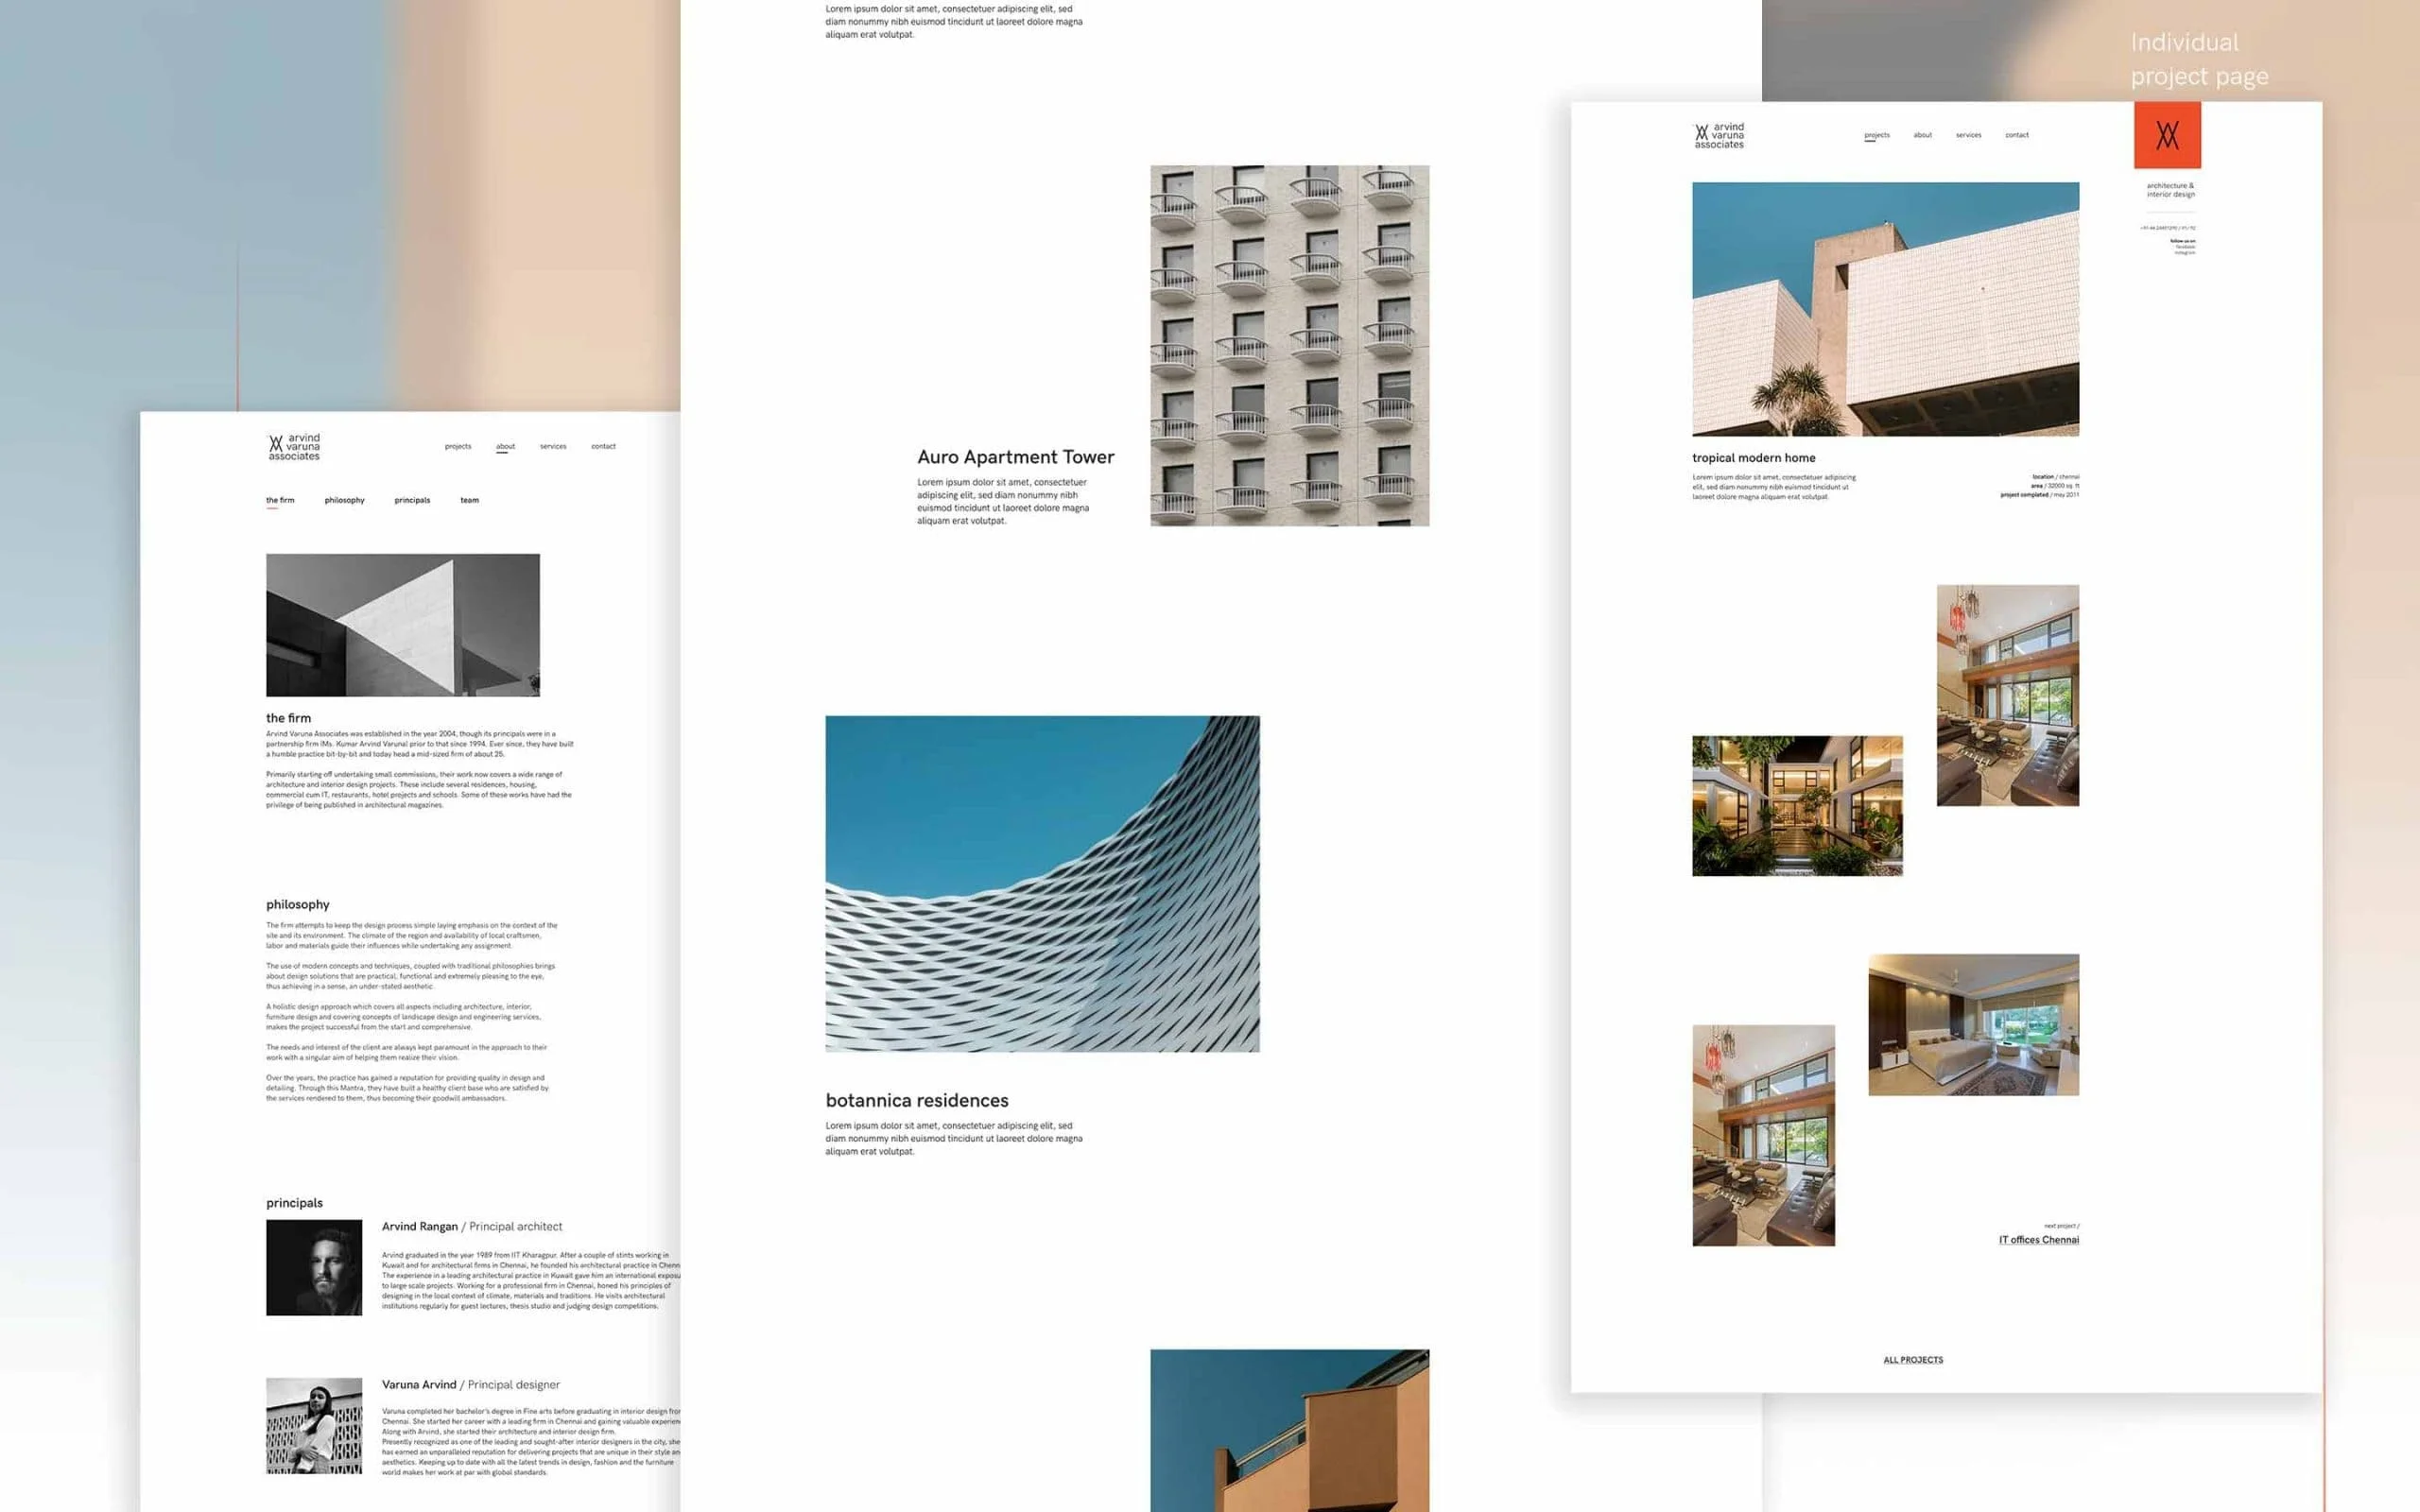This screenshot has height=1512, width=2420.
Task: Click arvind varuna associates logo on about page
Action: click(x=294, y=446)
